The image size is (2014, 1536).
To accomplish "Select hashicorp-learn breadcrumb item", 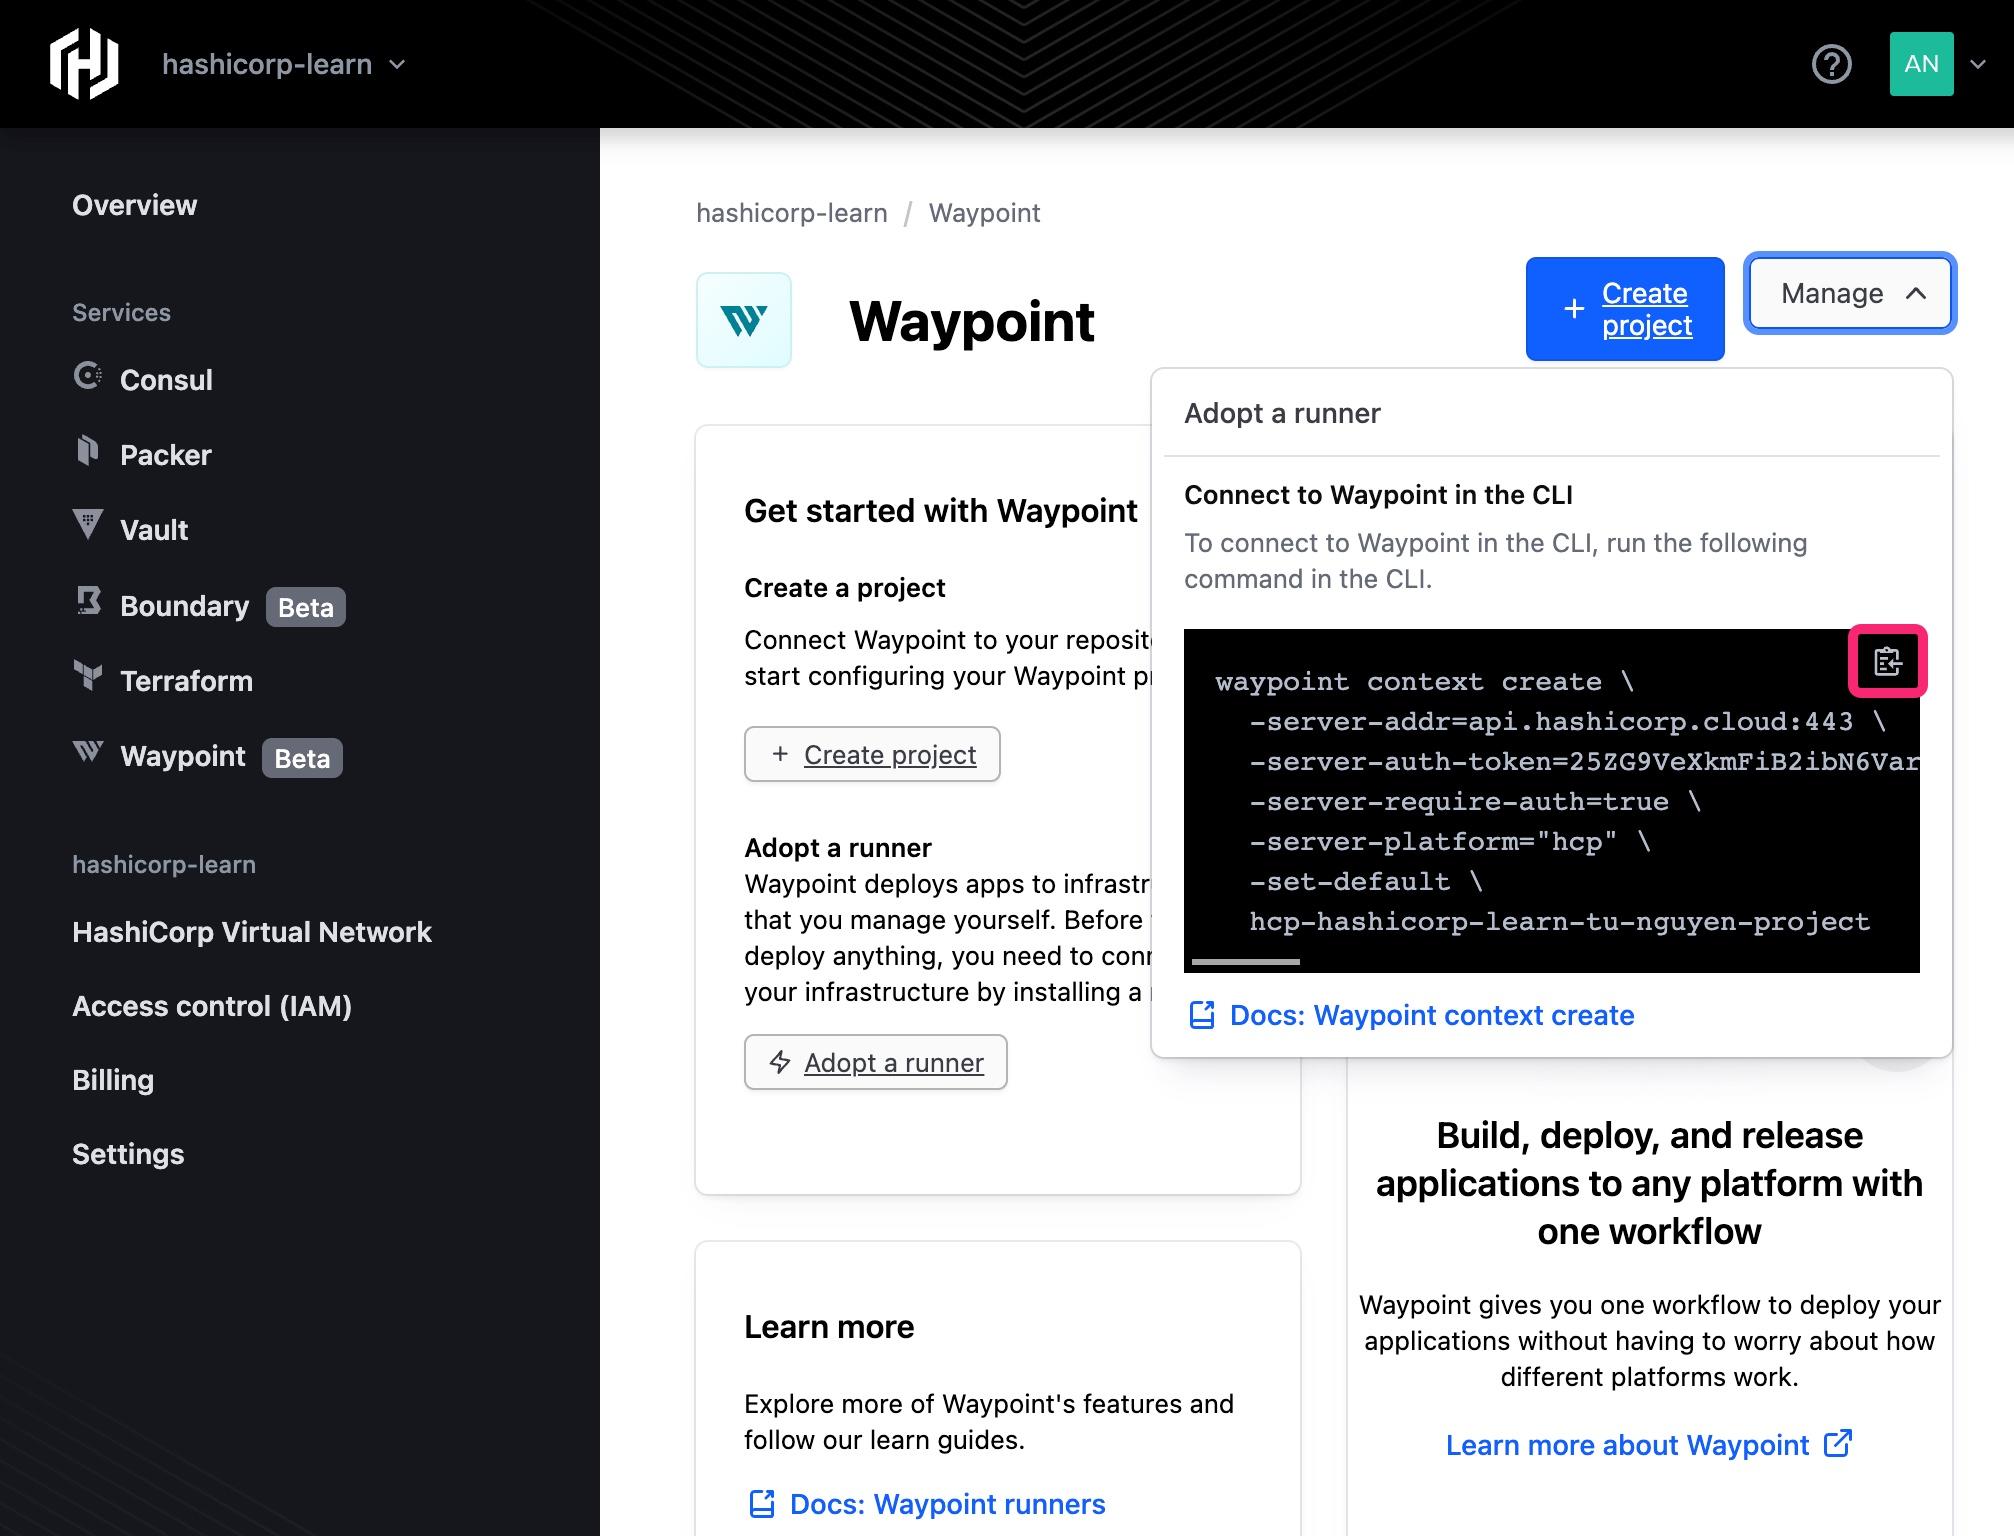I will pyautogui.click(x=789, y=211).
